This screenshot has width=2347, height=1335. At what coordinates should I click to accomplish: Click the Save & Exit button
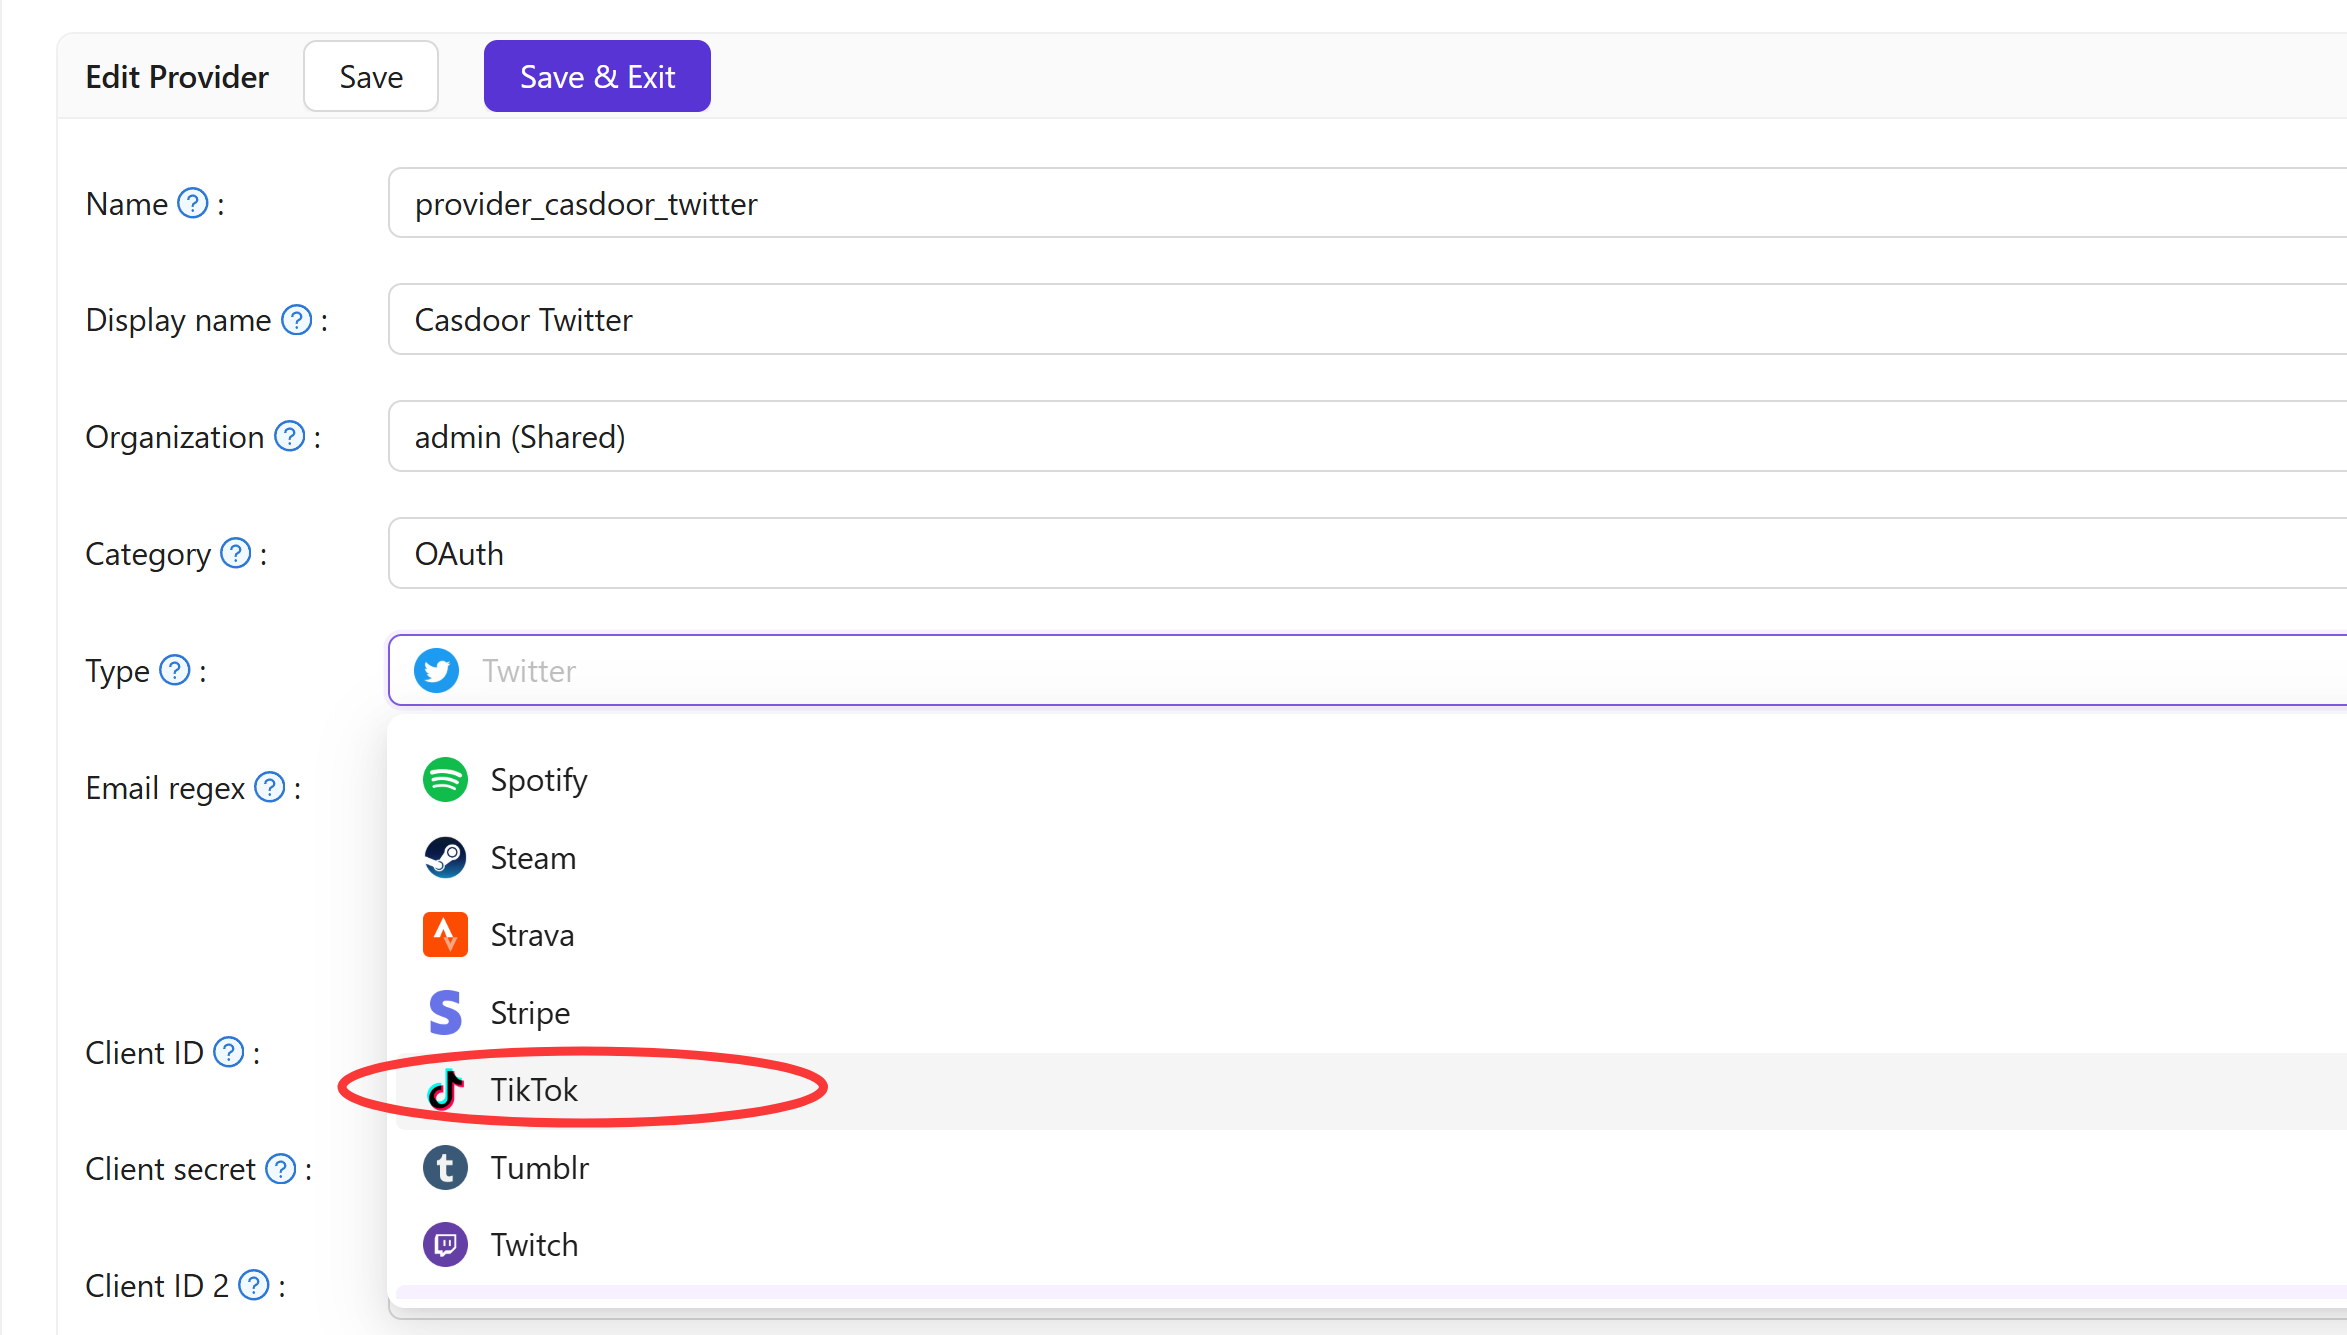[x=597, y=76]
